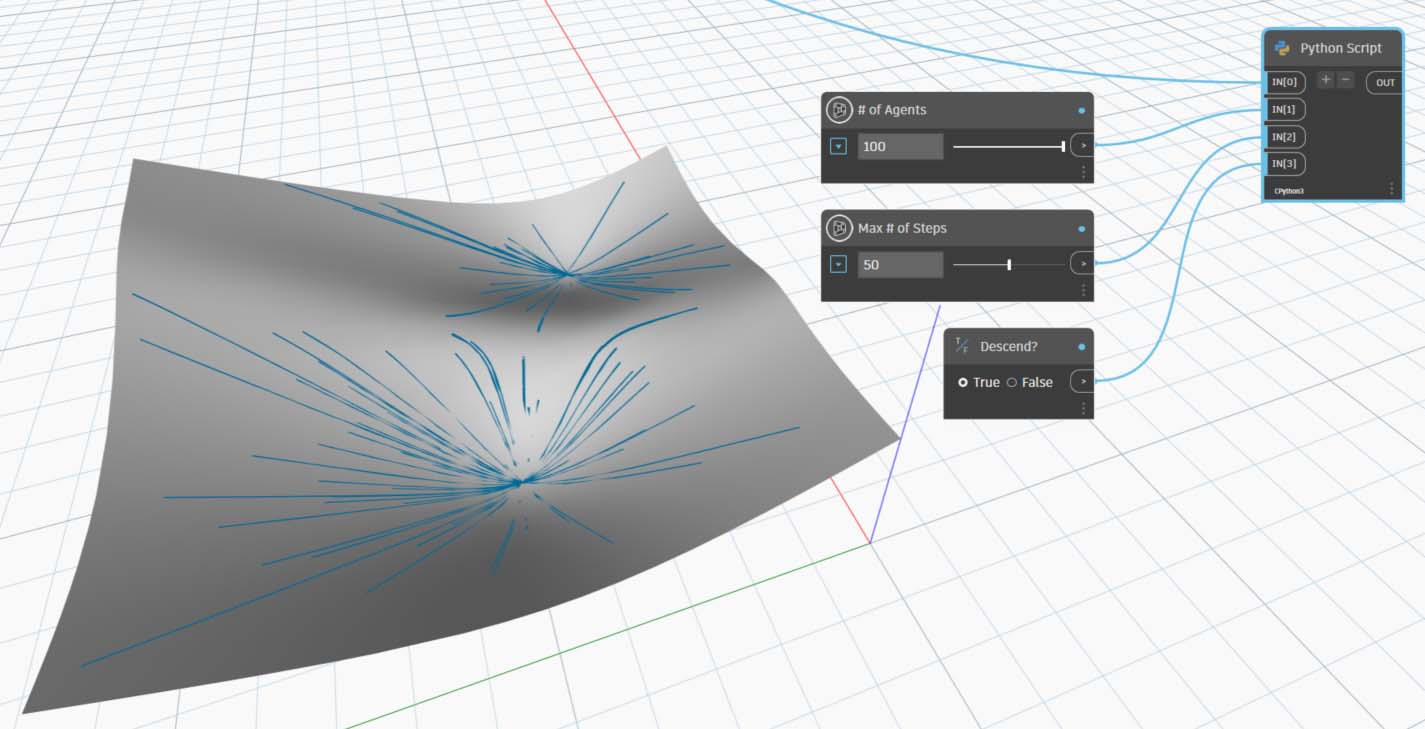The width and height of the screenshot is (1425, 729).
Task: Click the Python logo on Python Script node
Action: (x=1282, y=48)
